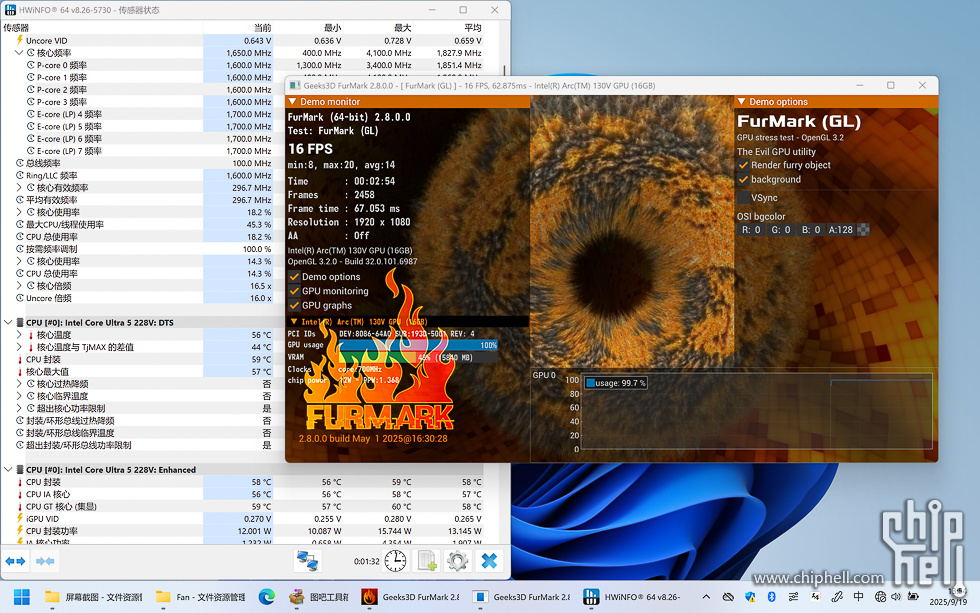Open the pen menu tray icon
Viewport: 980px width, 613px height.
(x=837, y=597)
